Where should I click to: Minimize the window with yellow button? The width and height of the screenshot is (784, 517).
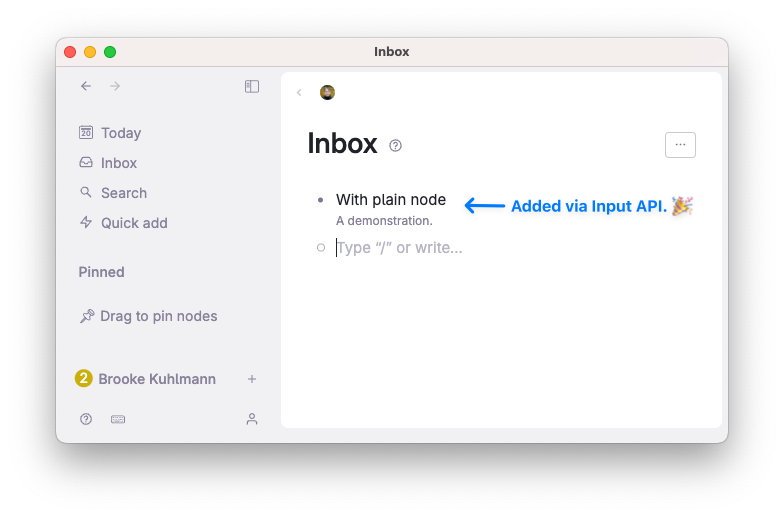click(x=90, y=52)
